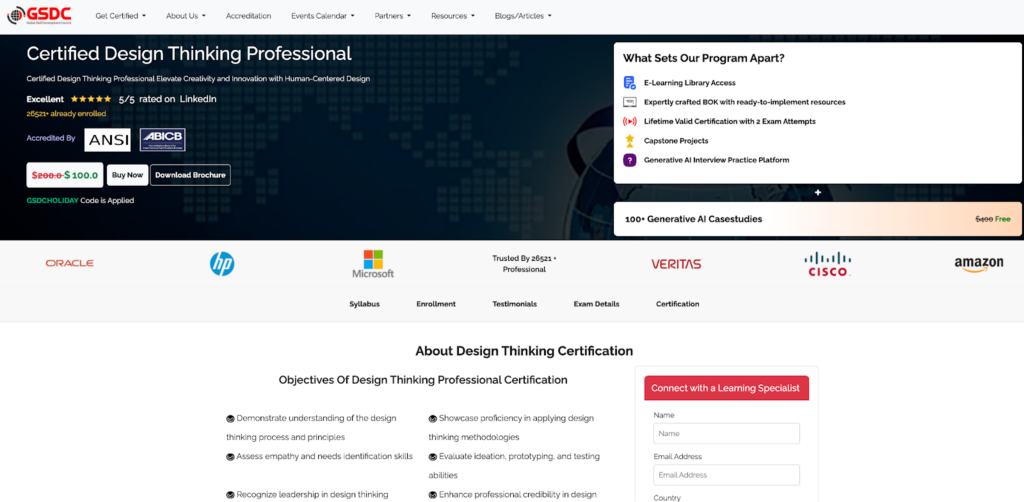Click the Trusted By 26521+ Professional text
This screenshot has height=502, width=1024.
point(524,264)
